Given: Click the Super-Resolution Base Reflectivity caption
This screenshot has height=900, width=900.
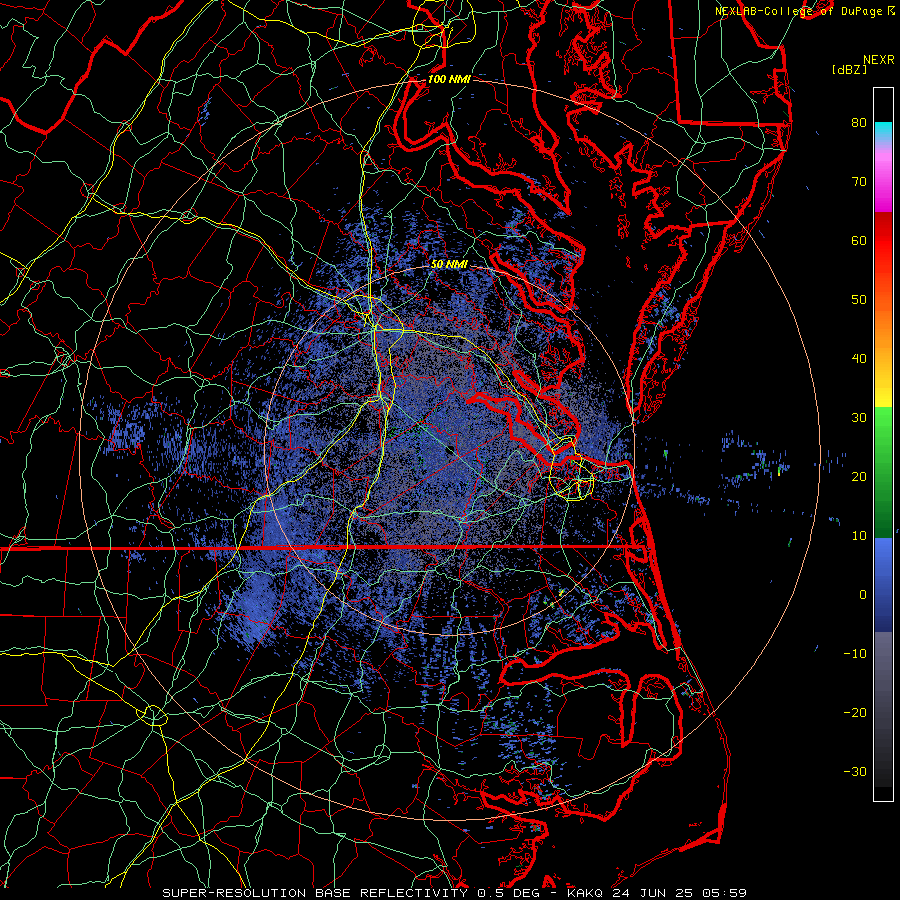Looking at the screenshot, I should 455,893.
